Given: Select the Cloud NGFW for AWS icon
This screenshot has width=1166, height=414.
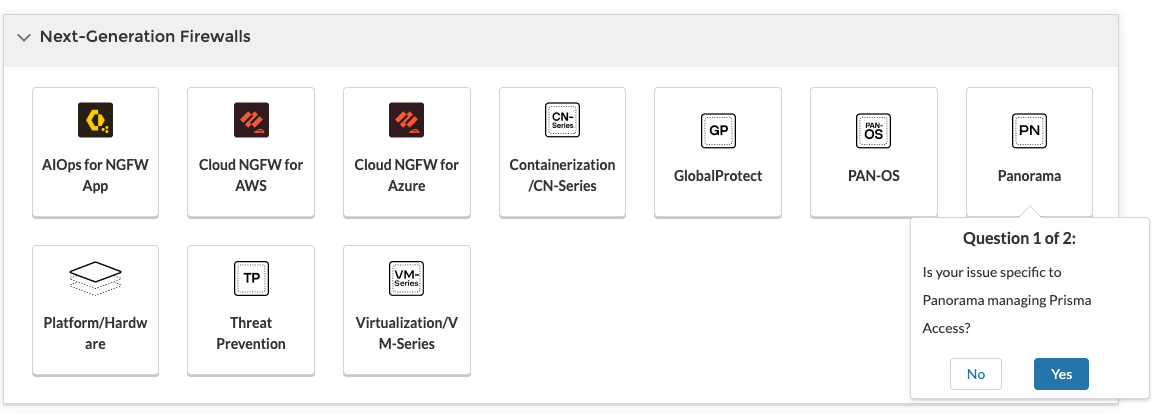Looking at the screenshot, I should pyautogui.click(x=251, y=120).
